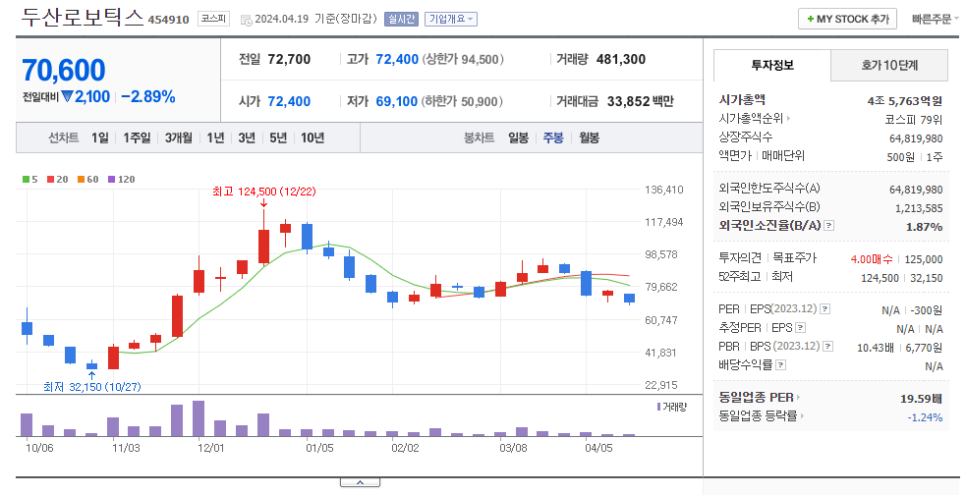Switch to the 호가10단계 tab

pos(889,65)
